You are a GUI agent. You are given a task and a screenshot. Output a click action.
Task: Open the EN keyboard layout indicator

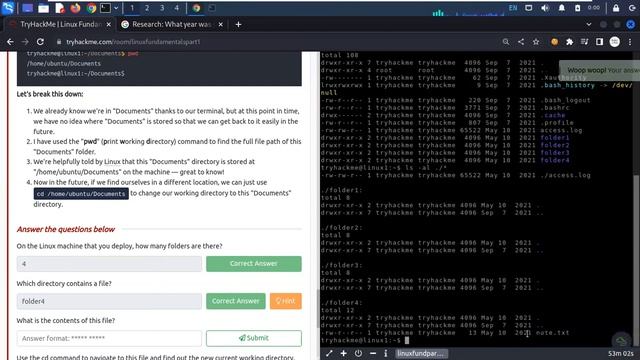tap(513, 8)
